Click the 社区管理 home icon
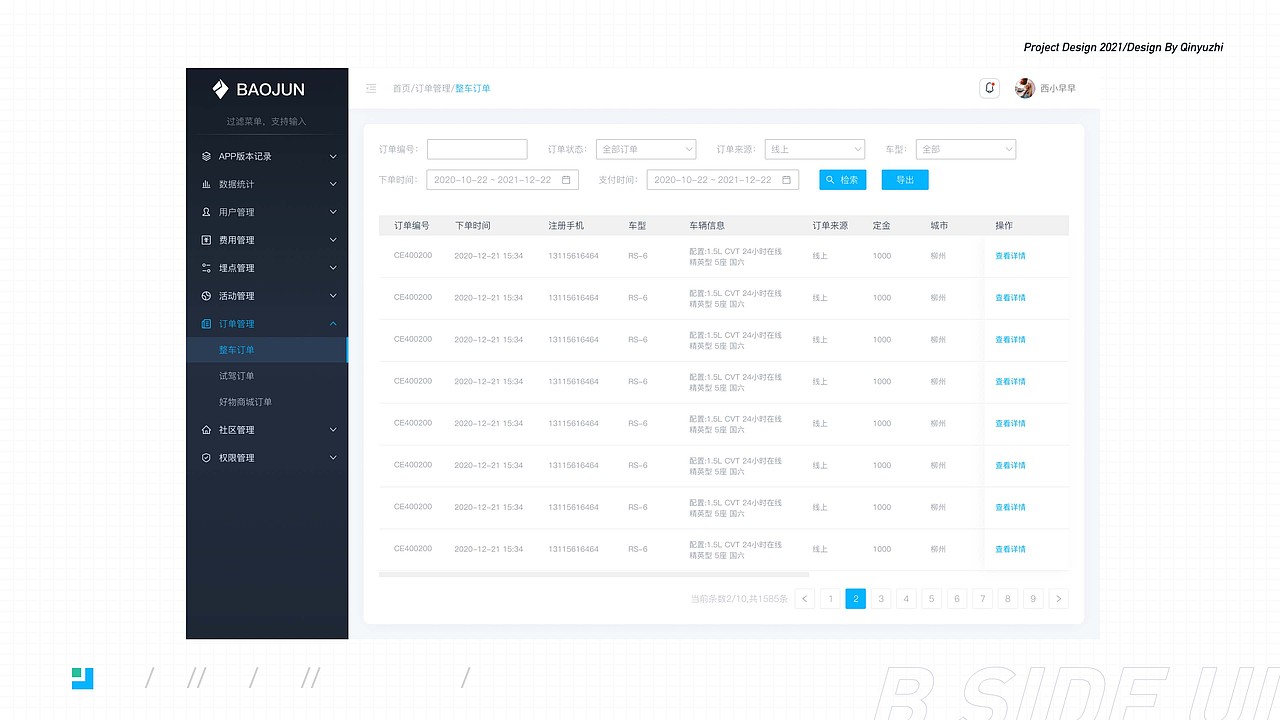Screen dimensions: 1280x720 206,430
